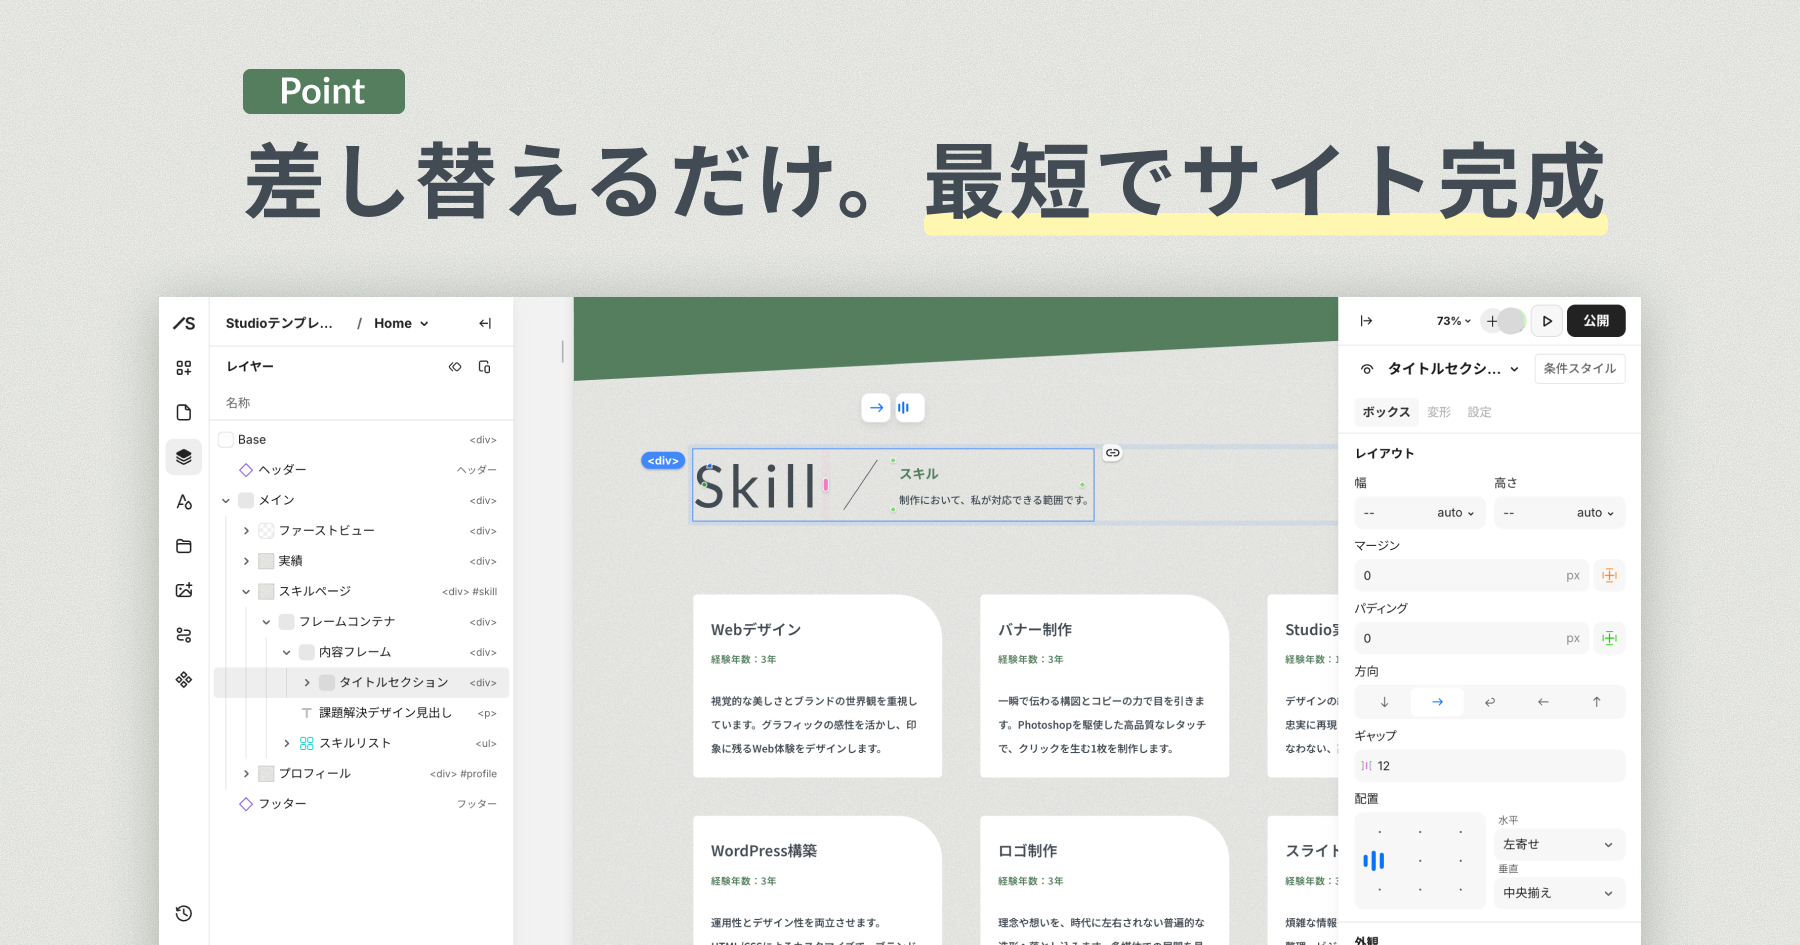1800x945 pixels.
Task: Open the 中央揃え vertical alignment dropdown
Action: pyautogui.click(x=1559, y=893)
